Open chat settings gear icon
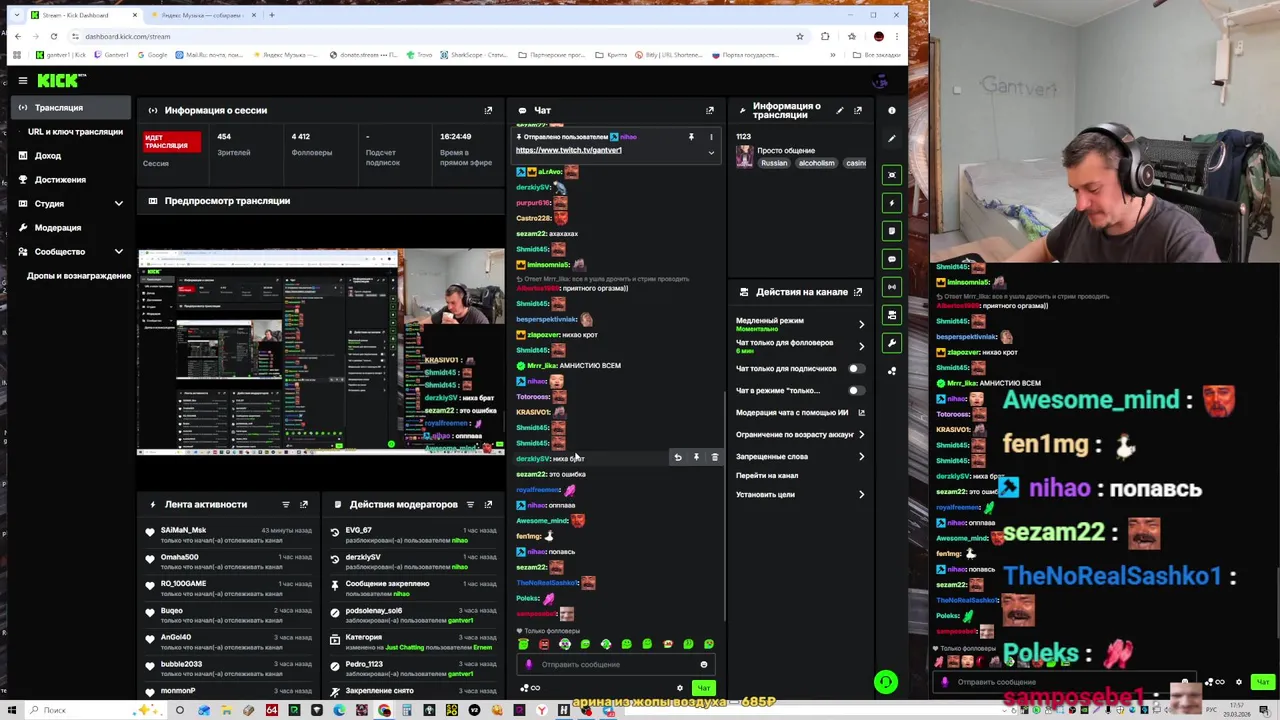Viewport: 1280px width, 720px height. (x=680, y=688)
